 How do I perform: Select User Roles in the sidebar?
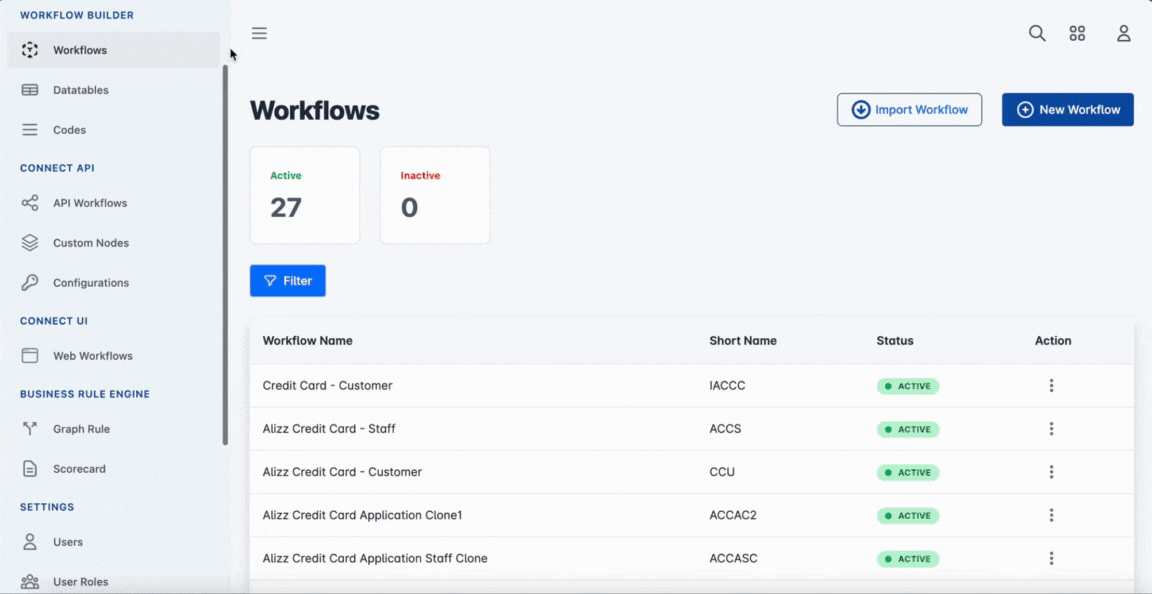point(82,581)
